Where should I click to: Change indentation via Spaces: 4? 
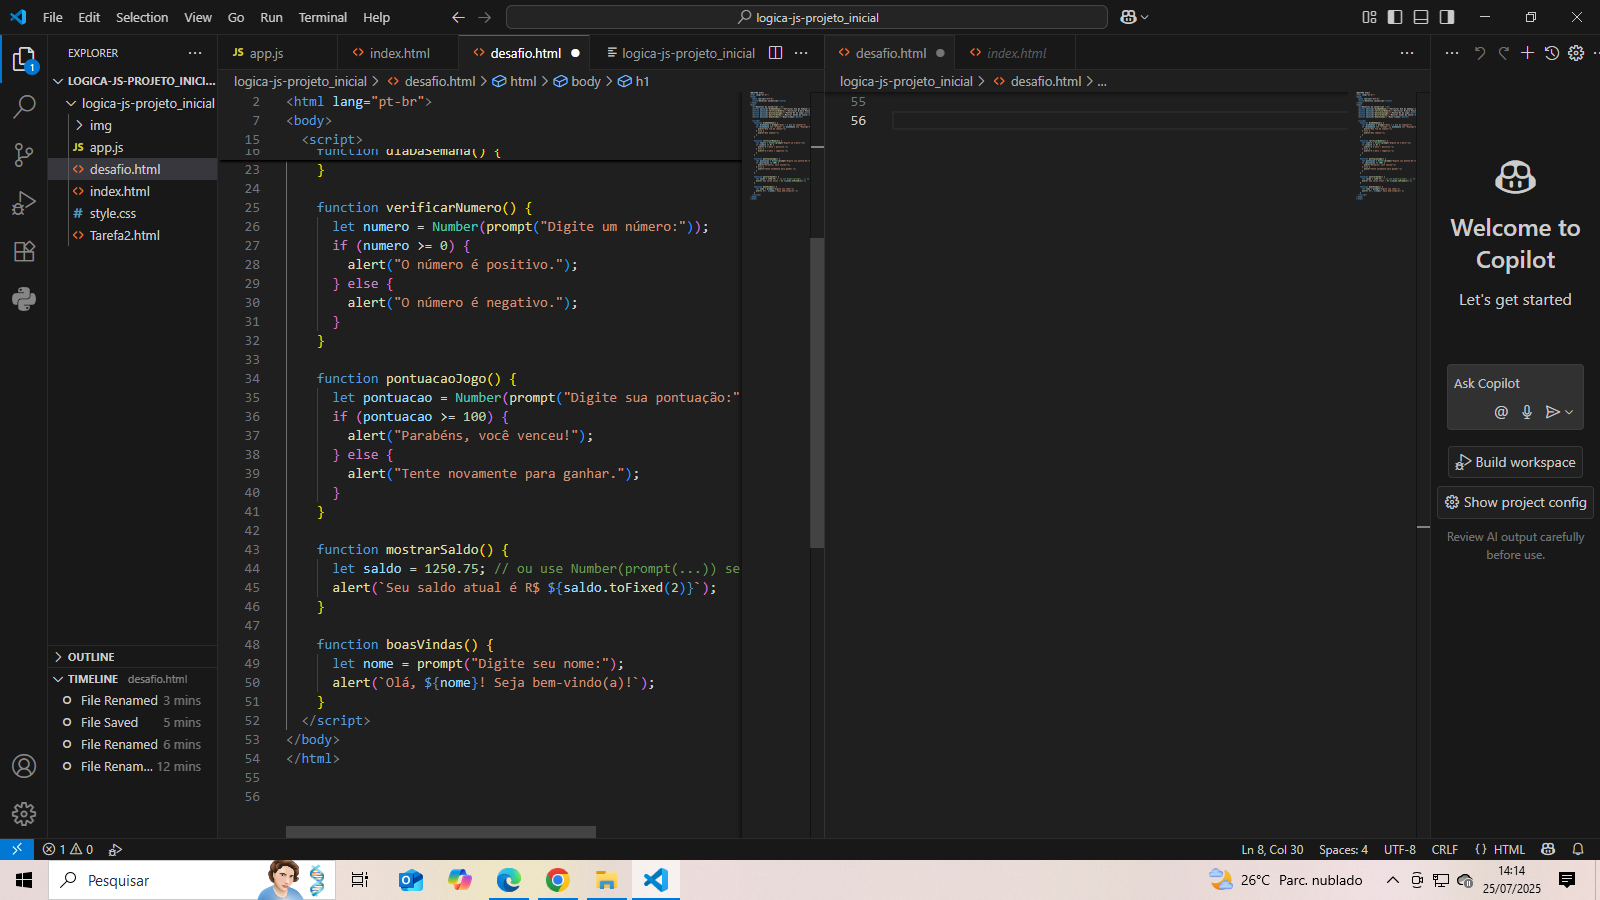(1343, 849)
